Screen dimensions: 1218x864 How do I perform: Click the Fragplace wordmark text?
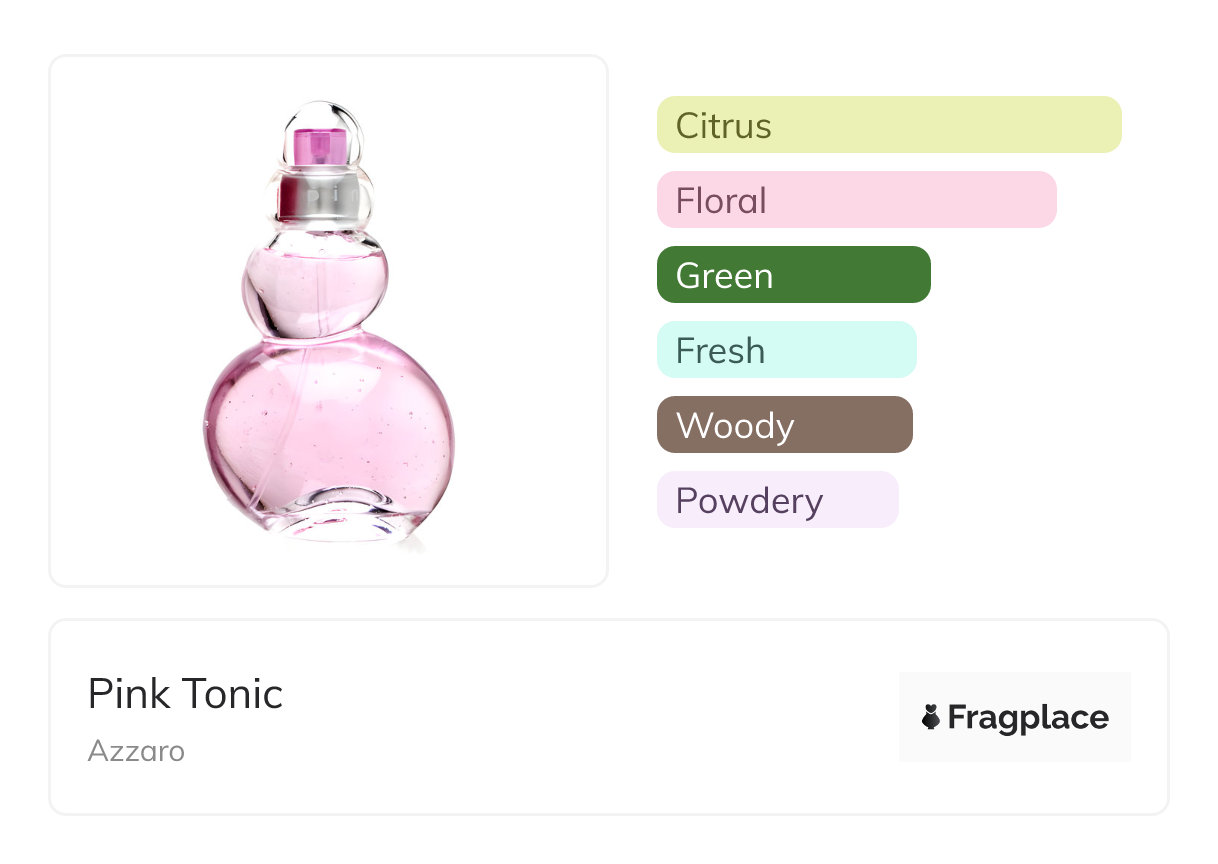1028,718
